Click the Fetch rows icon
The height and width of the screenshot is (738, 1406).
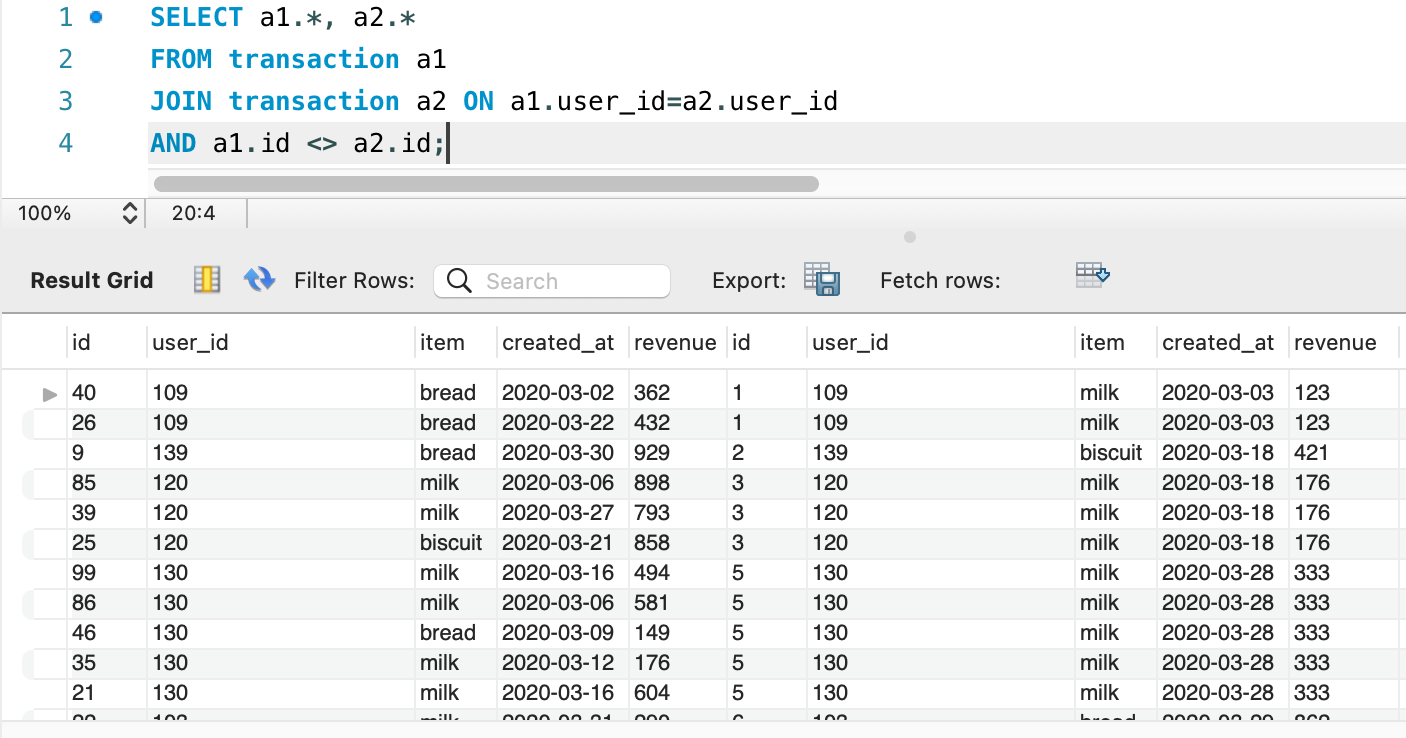point(1092,275)
